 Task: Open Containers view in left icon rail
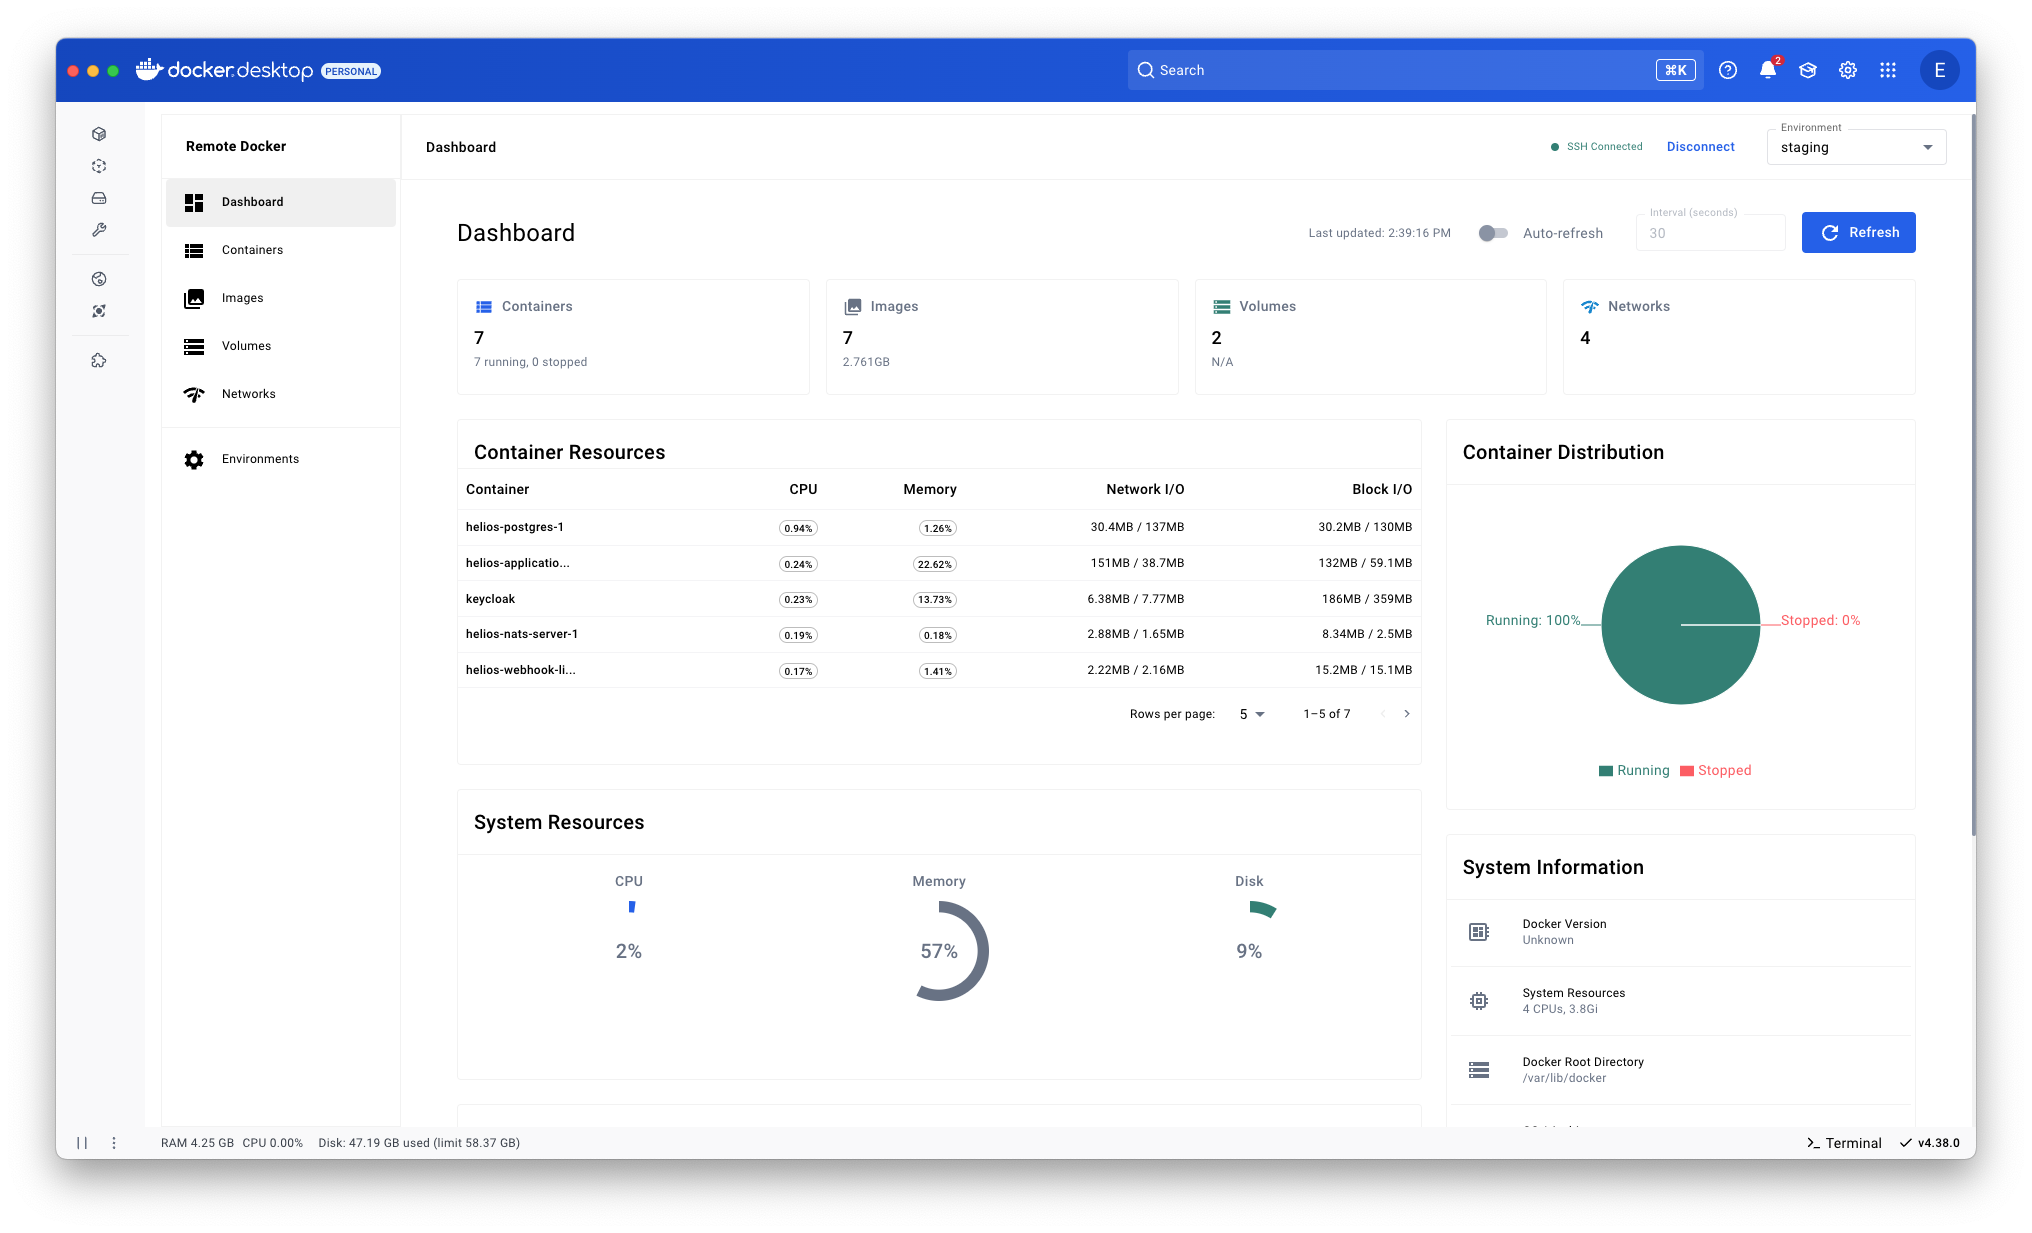pyautogui.click(x=99, y=134)
